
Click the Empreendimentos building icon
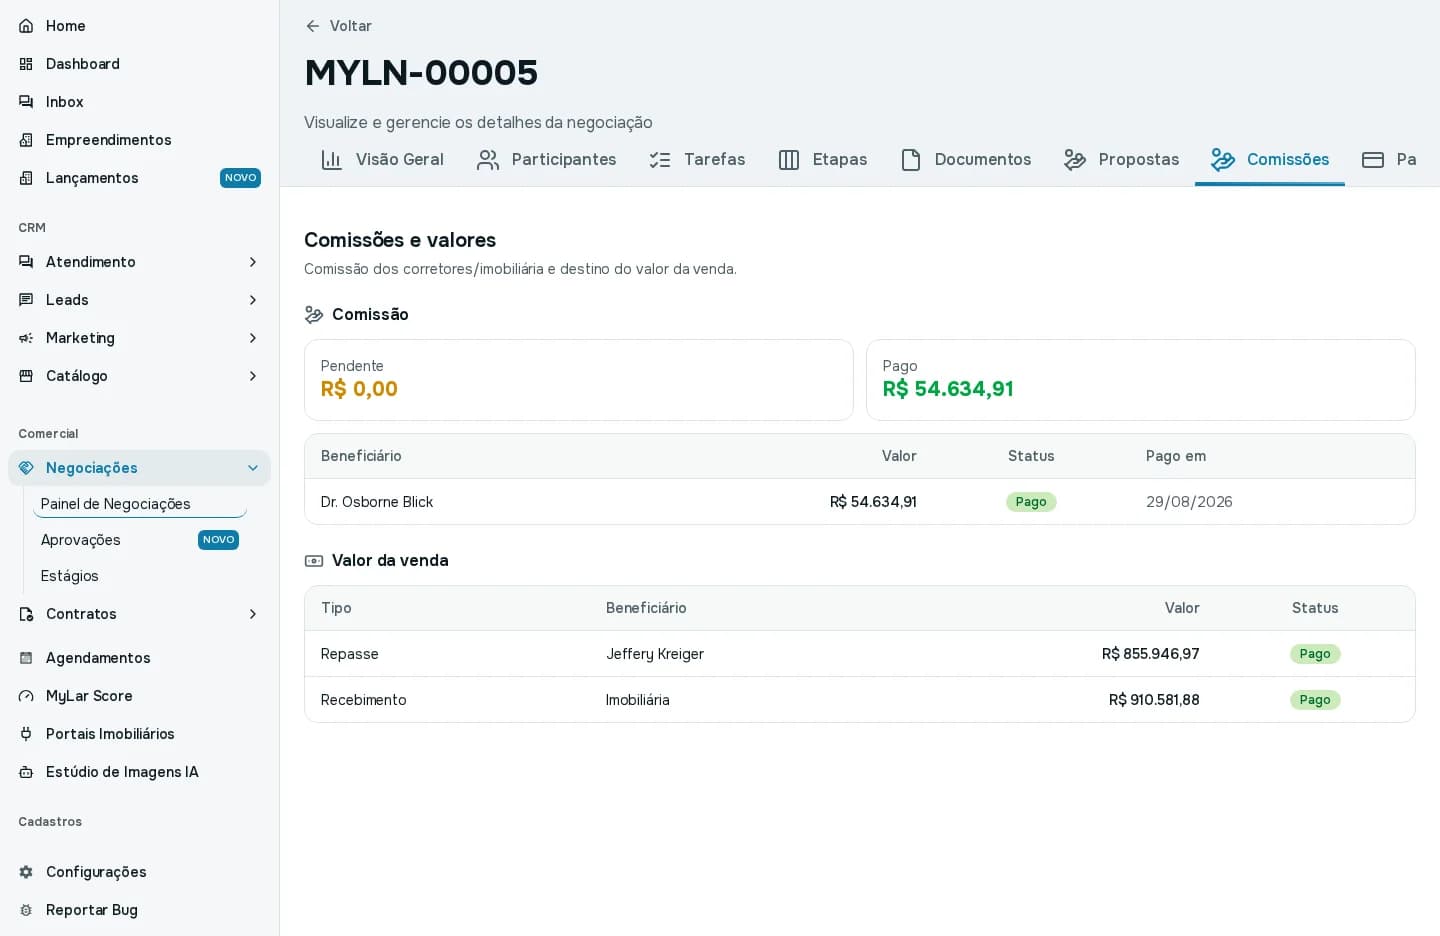[x=26, y=140]
